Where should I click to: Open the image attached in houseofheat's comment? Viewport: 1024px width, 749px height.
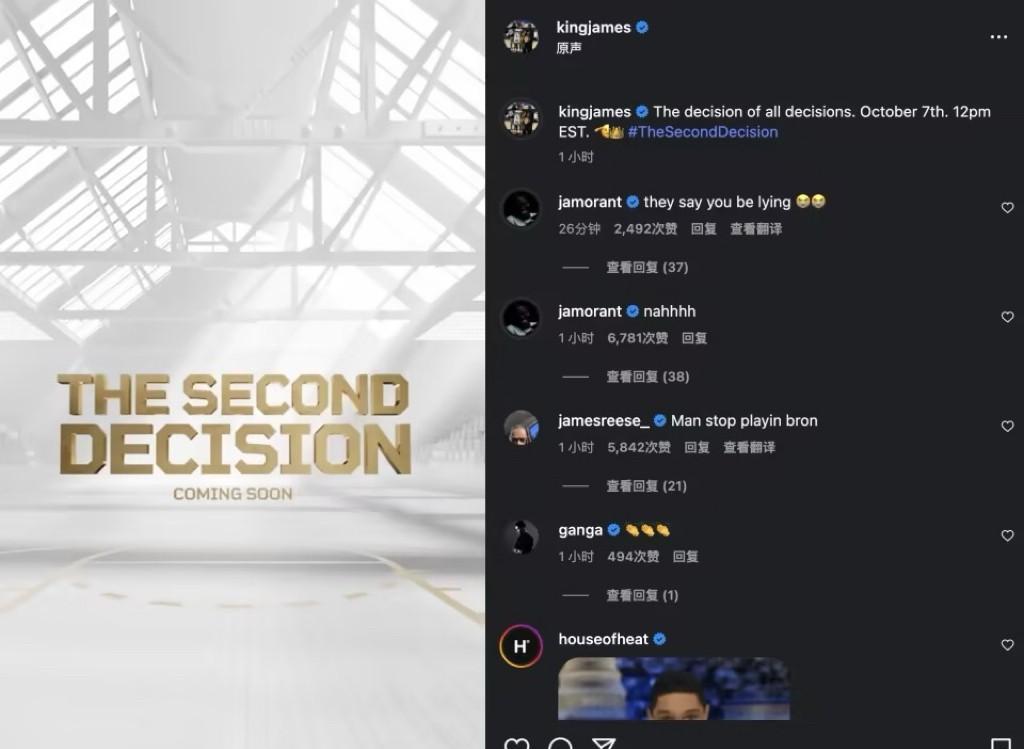(674, 688)
